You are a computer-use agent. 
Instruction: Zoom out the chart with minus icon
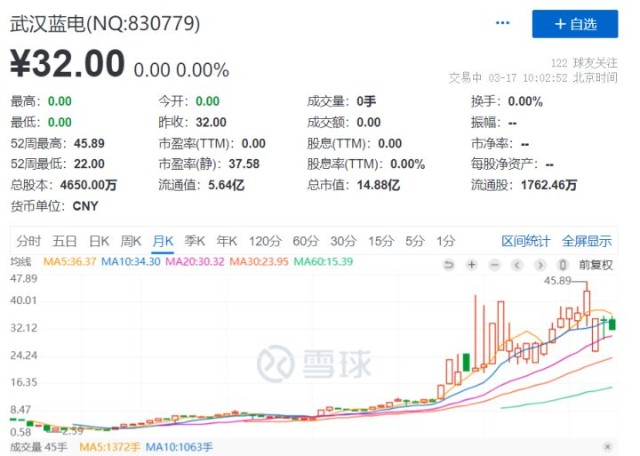click(494, 265)
